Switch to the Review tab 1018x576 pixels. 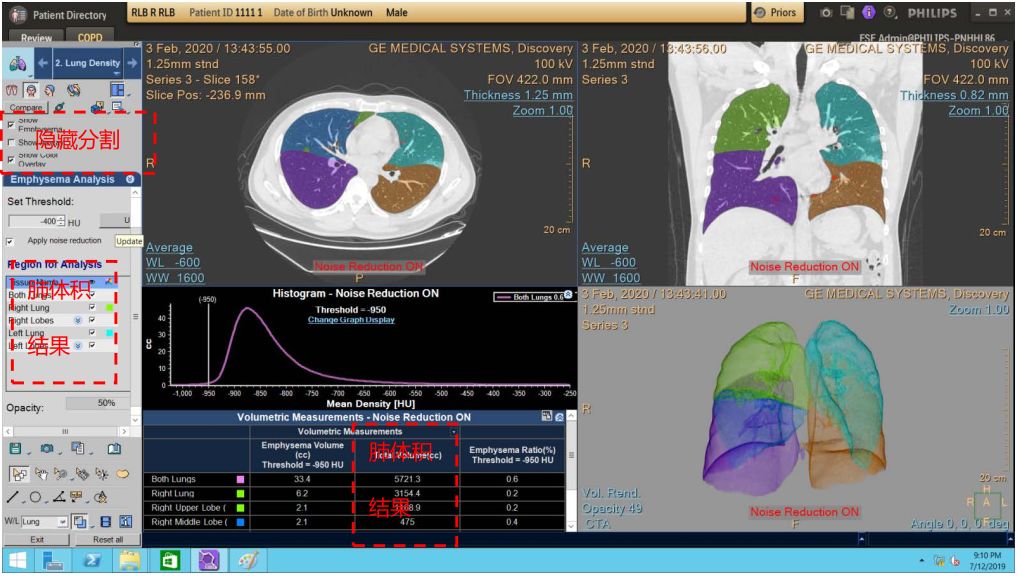pos(36,38)
